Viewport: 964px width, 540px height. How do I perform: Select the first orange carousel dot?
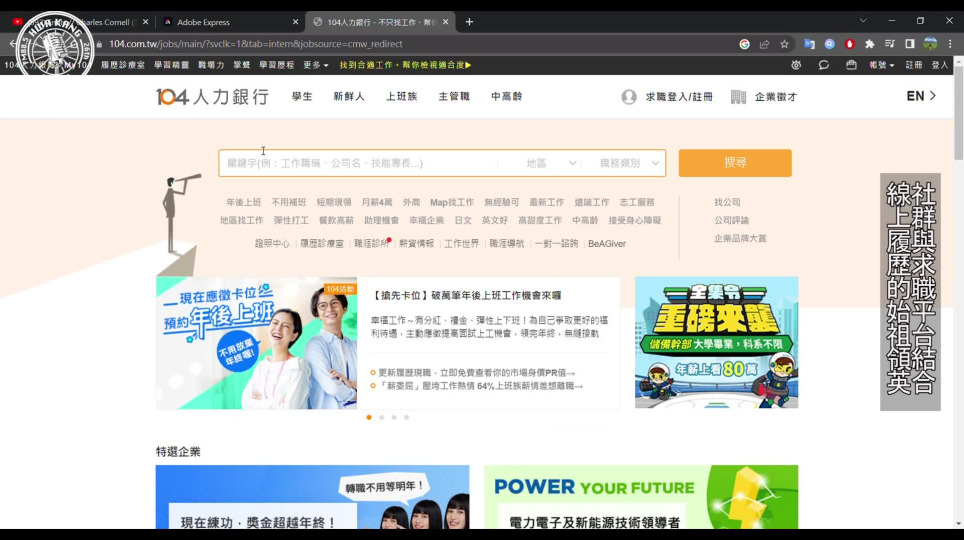coord(369,417)
